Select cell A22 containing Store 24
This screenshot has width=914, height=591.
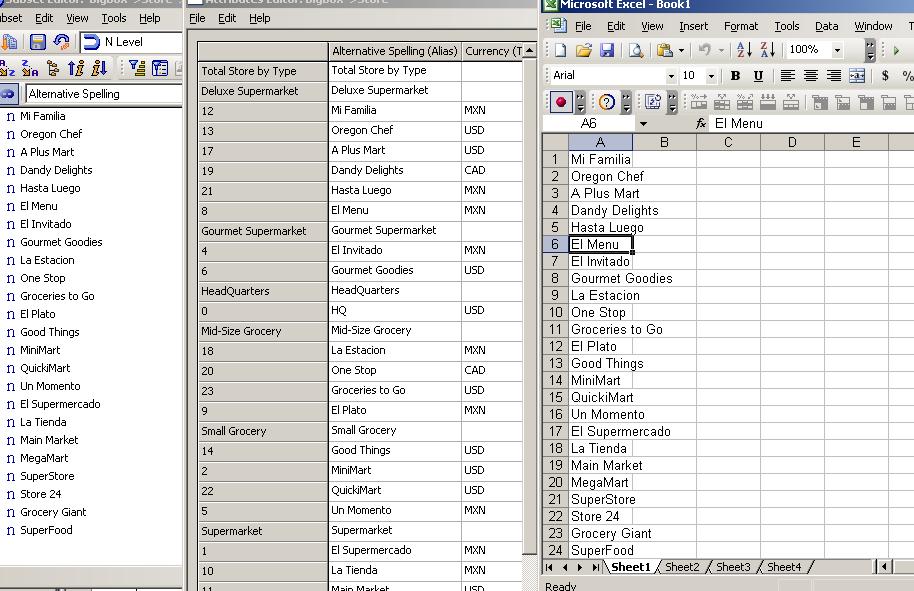point(600,516)
